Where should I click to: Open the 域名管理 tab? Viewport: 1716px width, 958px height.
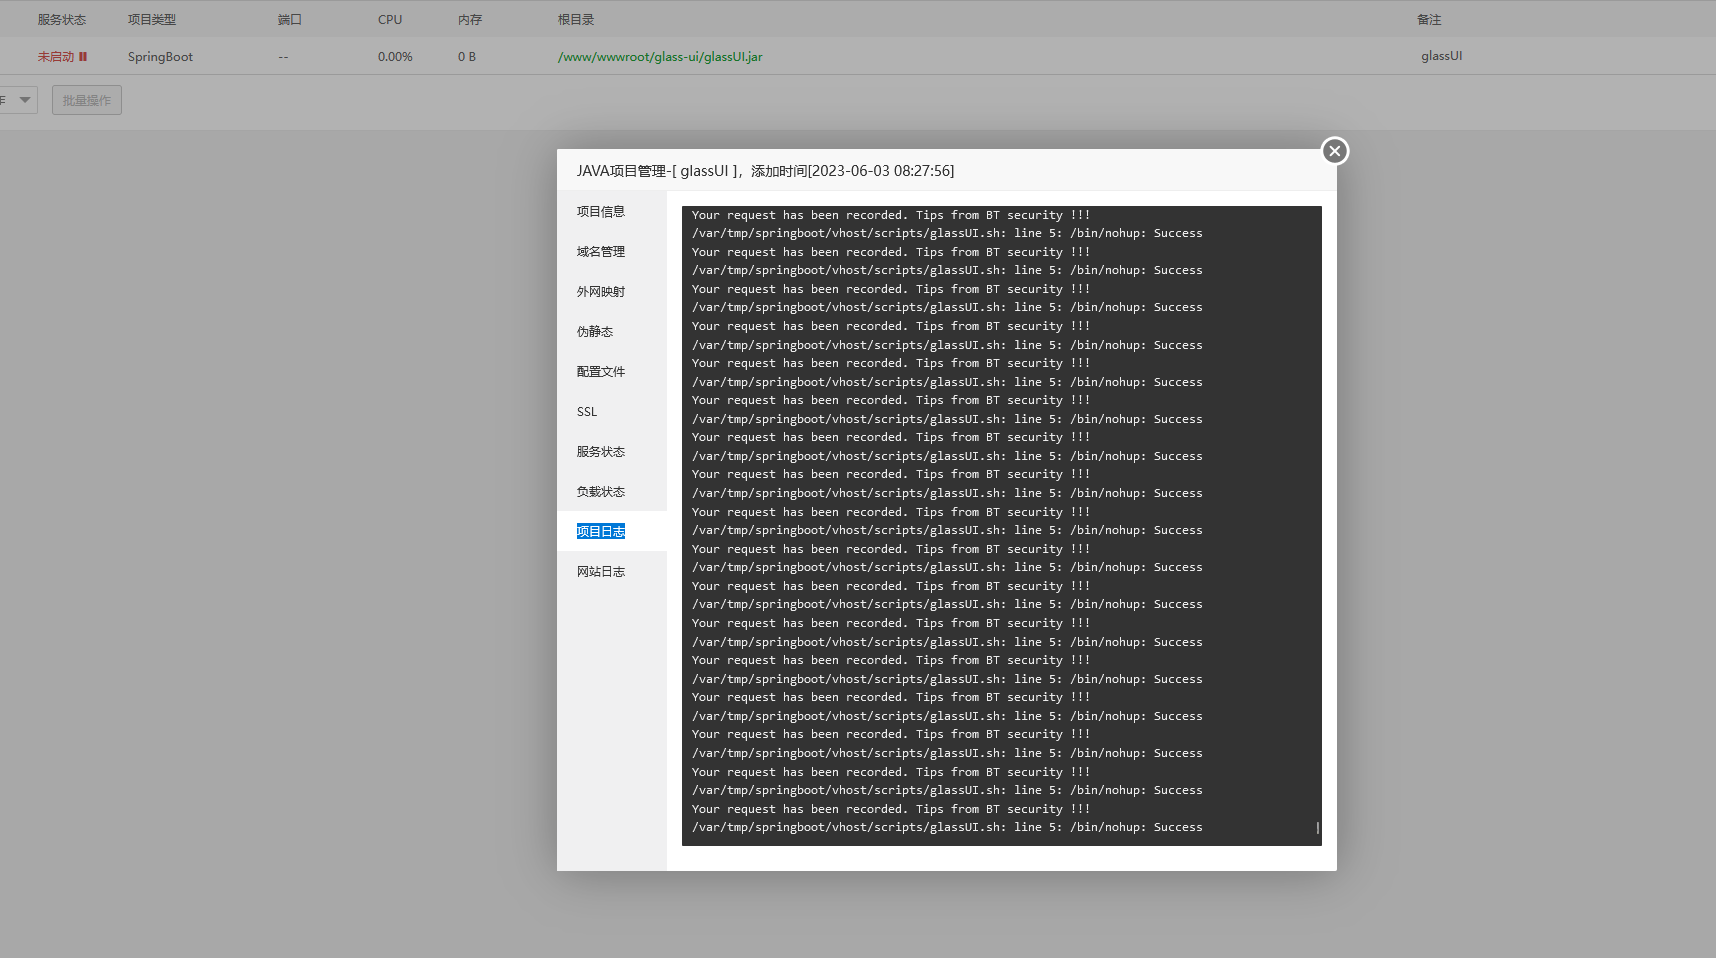(x=612, y=251)
